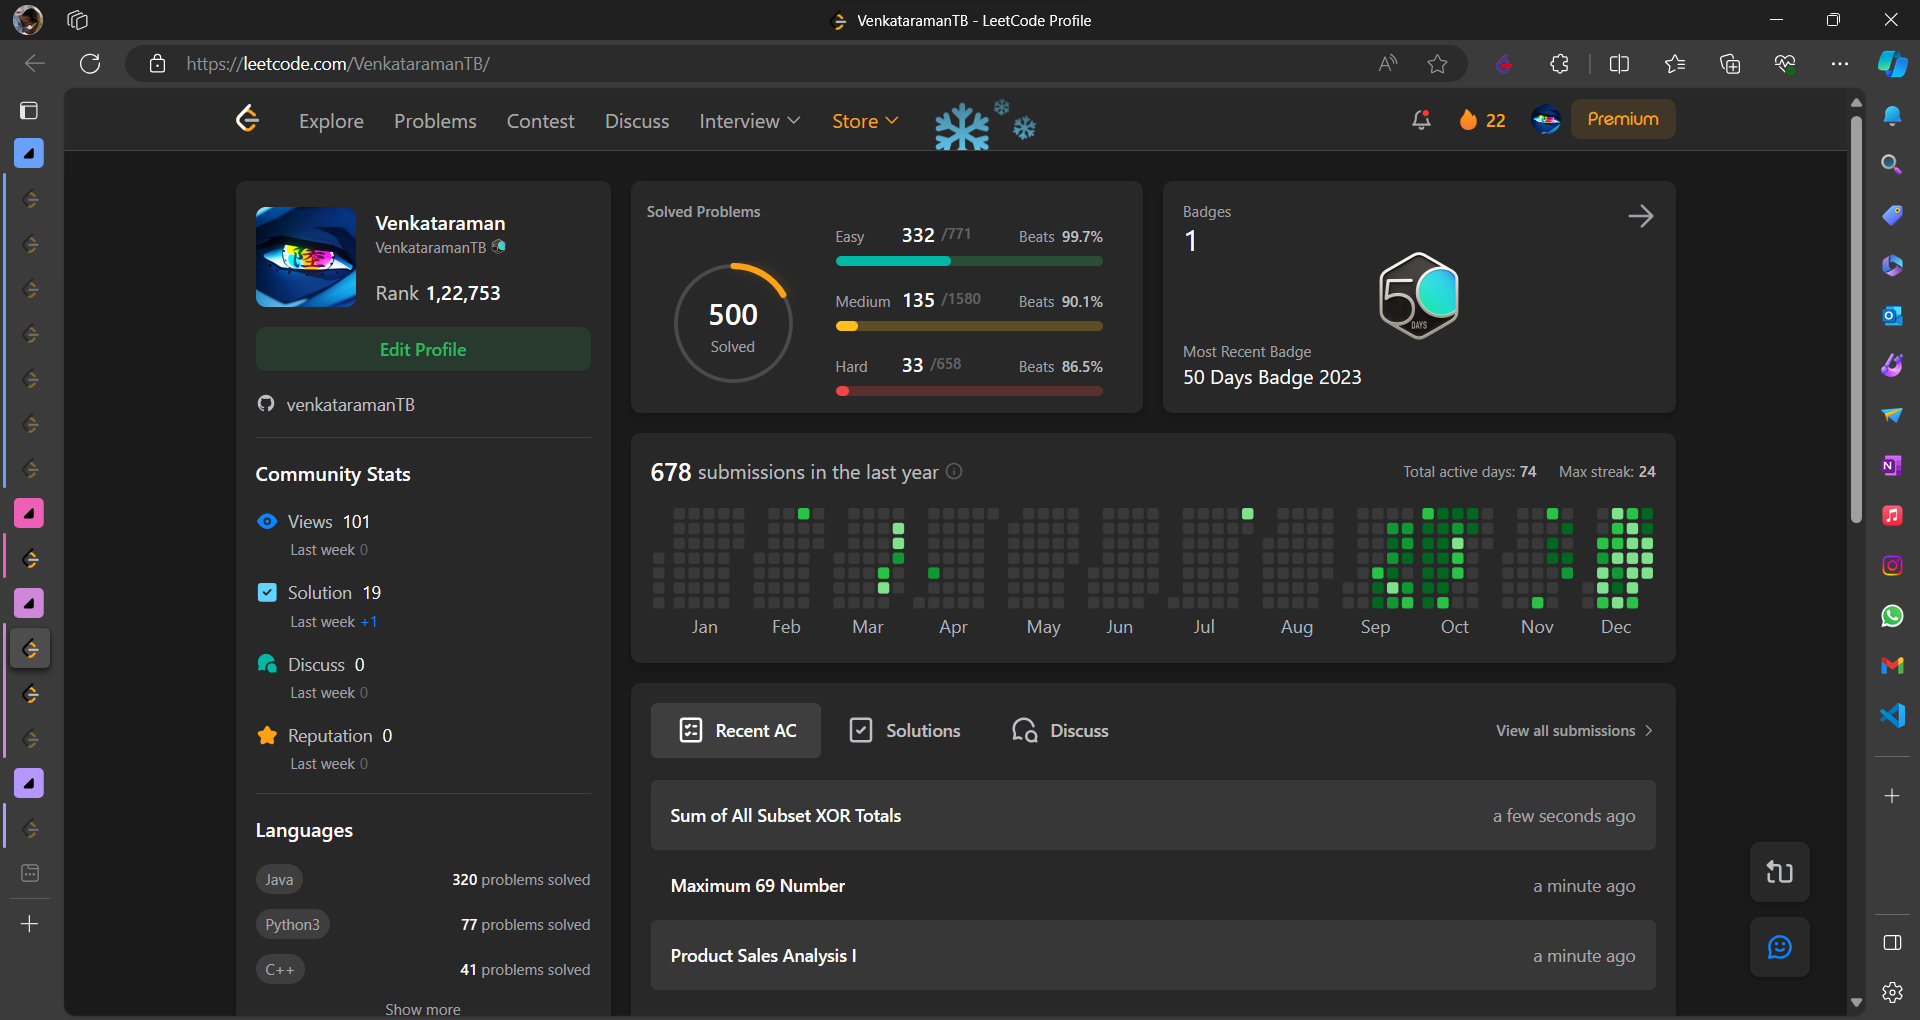This screenshot has height=1020, width=1920.
Task: Add this page to favorites star
Action: pyautogui.click(x=1437, y=64)
